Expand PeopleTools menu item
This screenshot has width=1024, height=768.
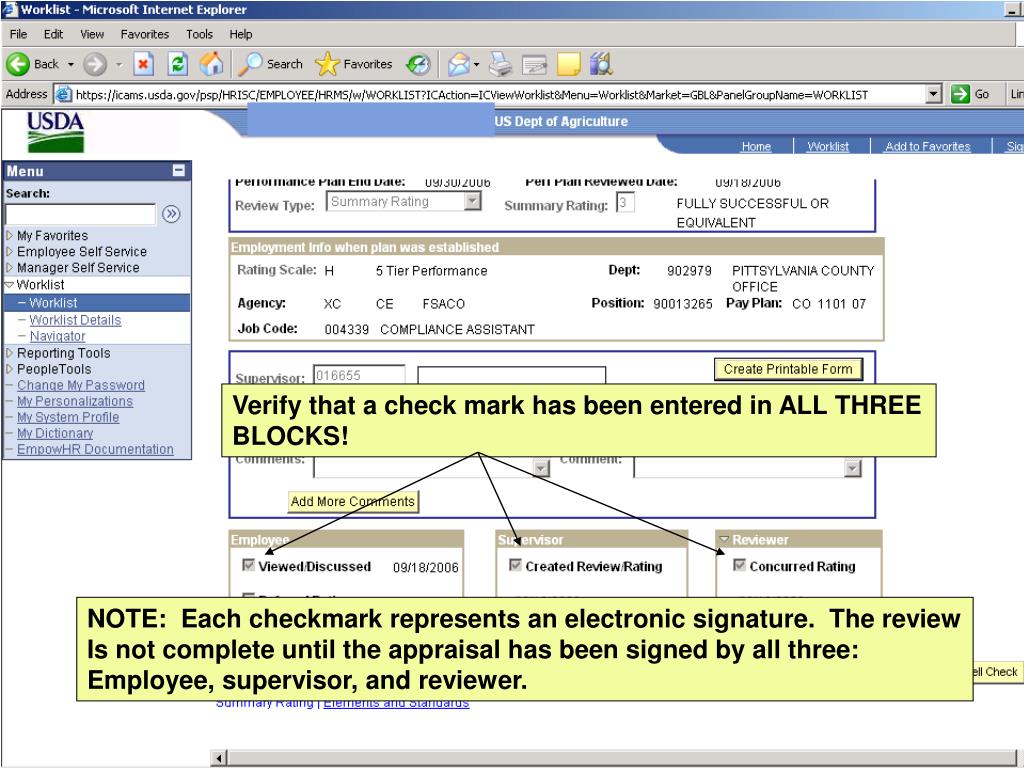(9, 368)
